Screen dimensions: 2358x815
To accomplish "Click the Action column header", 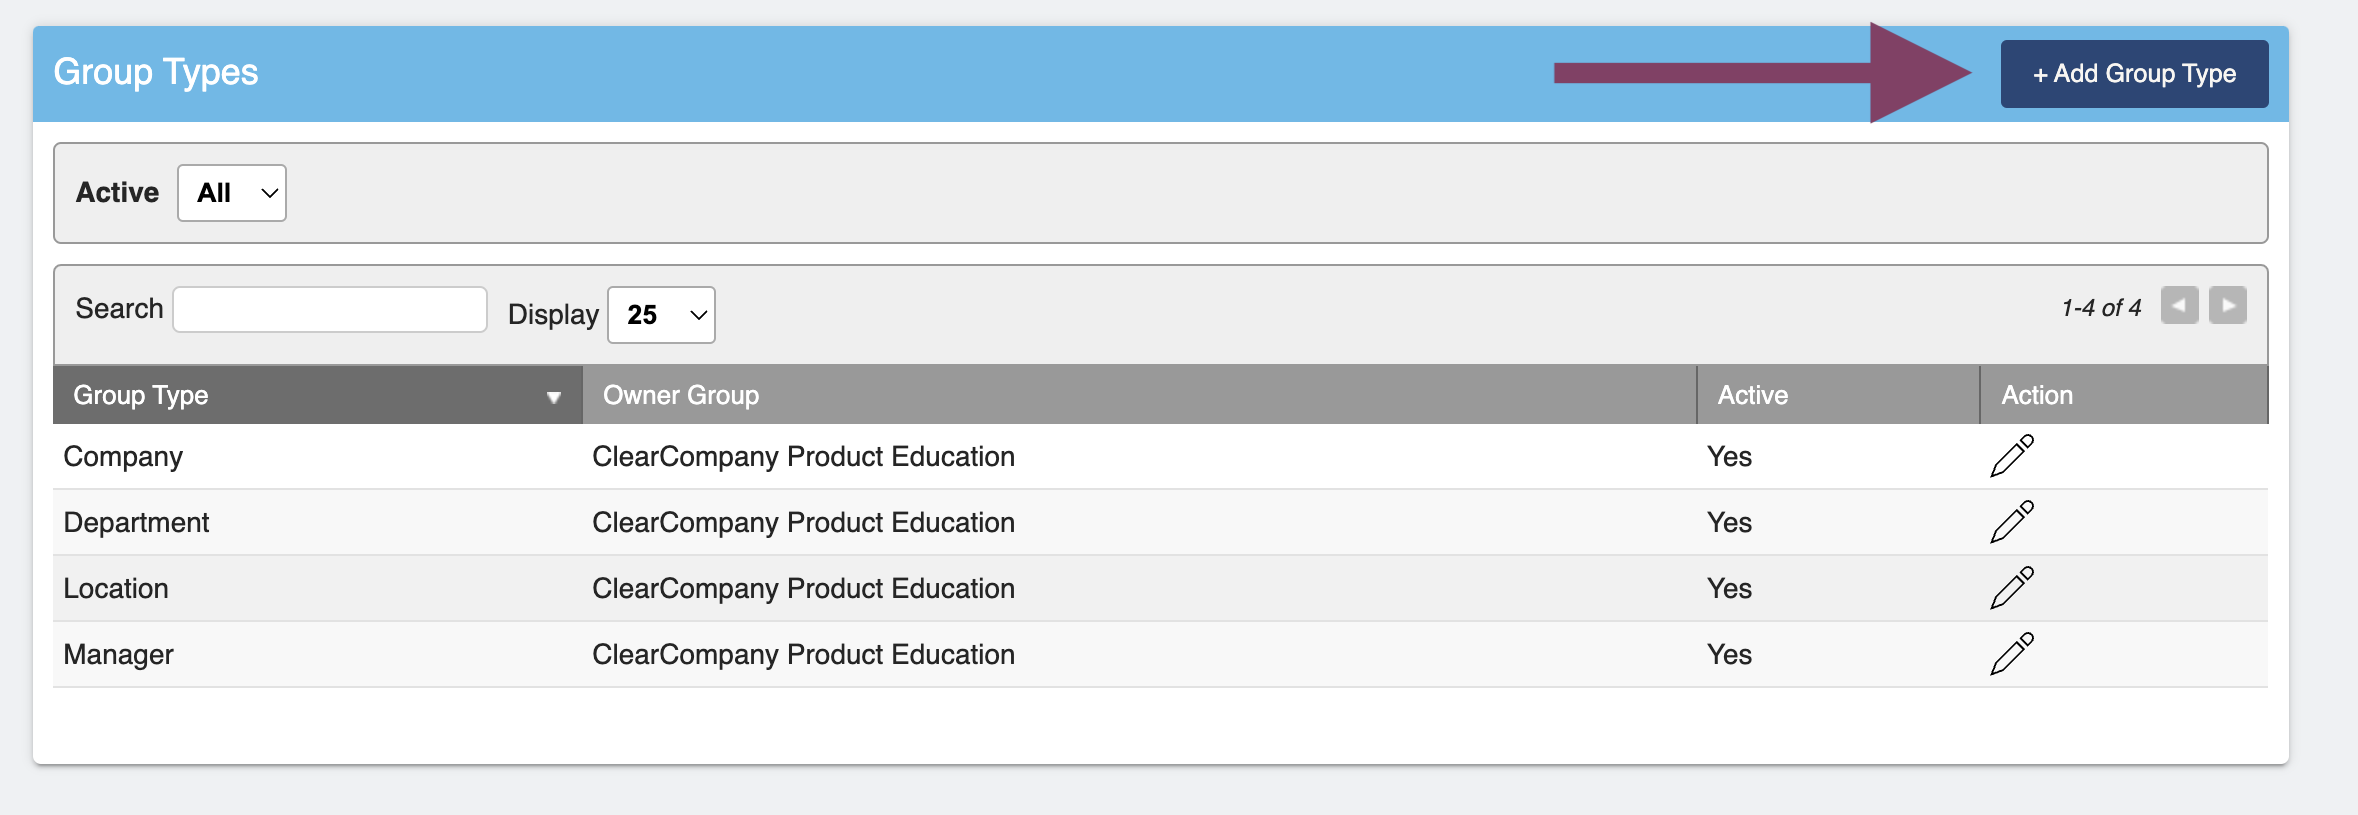I will [2036, 395].
